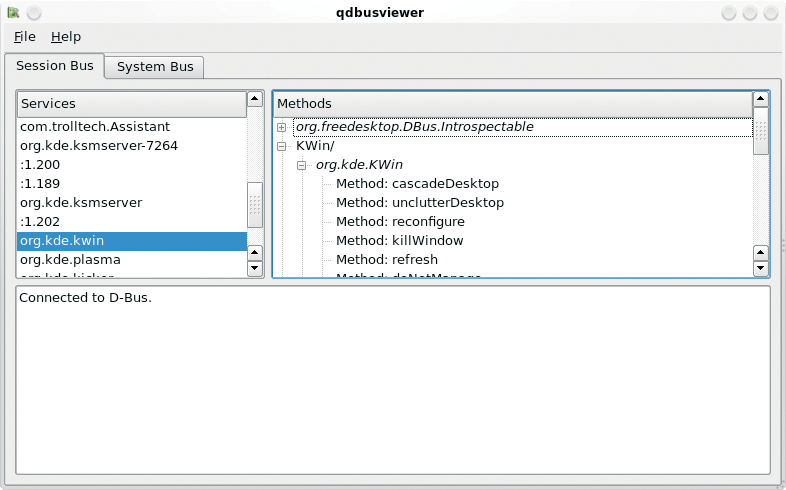Select com.trolltech.Assistant service
Screen dimensions: 786x490
(x=132, y=127)
